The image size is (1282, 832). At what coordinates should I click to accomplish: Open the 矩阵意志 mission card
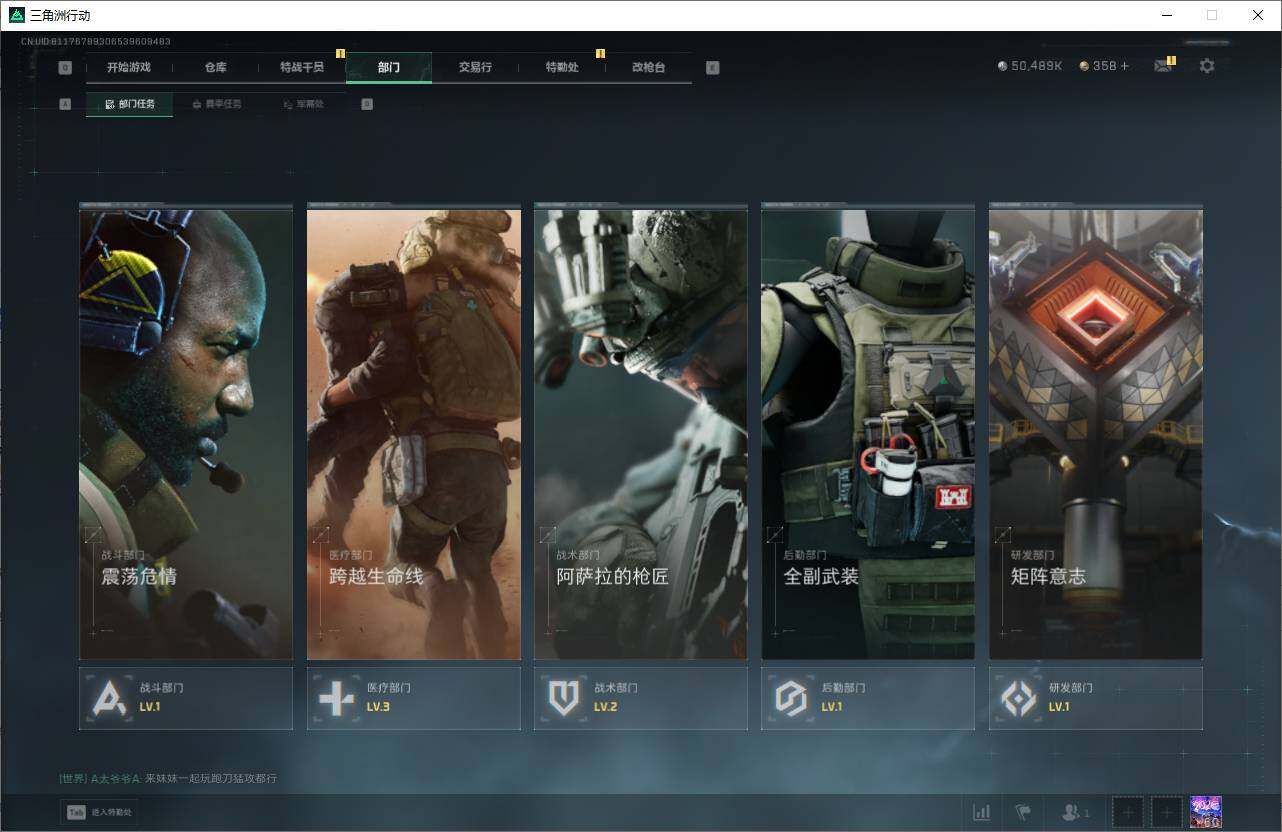click(x=1095, y=433)
